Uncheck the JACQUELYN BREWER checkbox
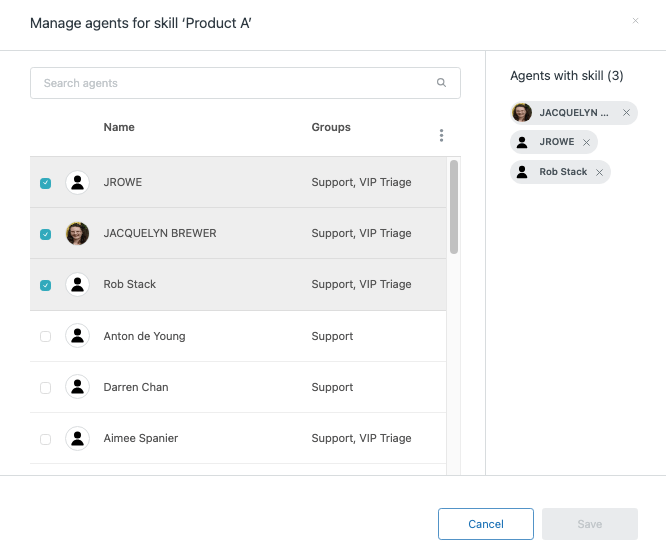Image resolution: width=666 pixels, height=556 pixels. [x=45, y=234]
